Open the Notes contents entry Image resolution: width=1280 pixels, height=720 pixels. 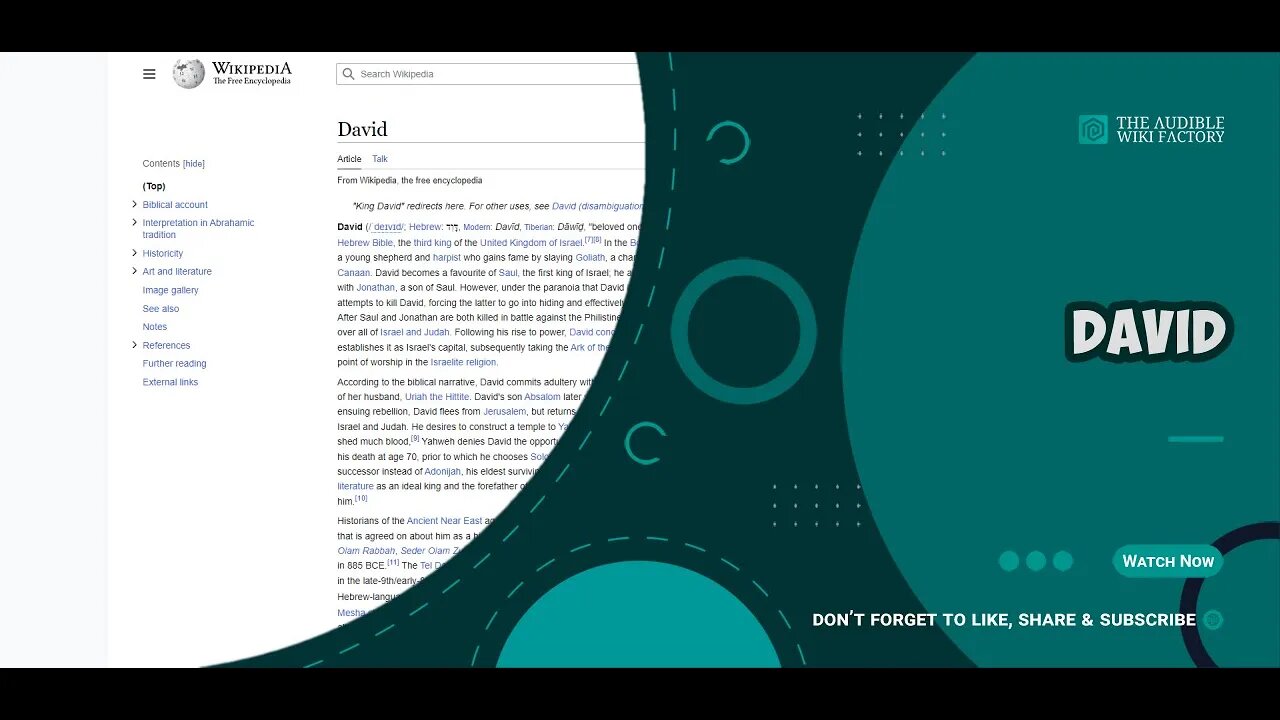(x=155, y=327)
